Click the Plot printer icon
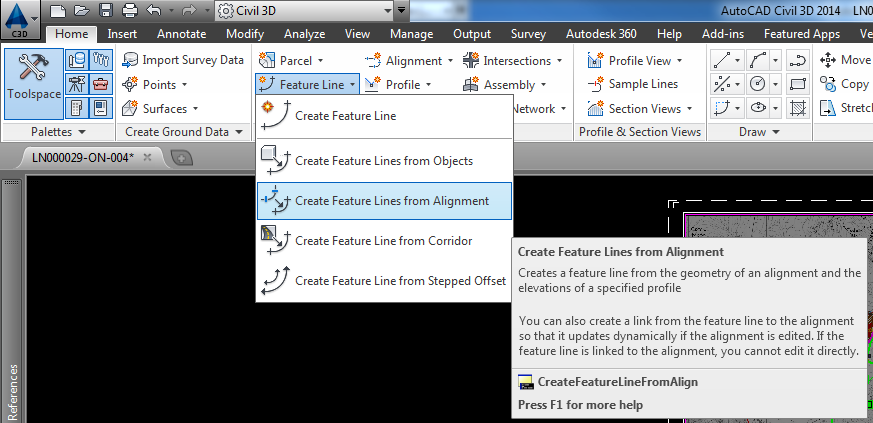 coord(129,11)
